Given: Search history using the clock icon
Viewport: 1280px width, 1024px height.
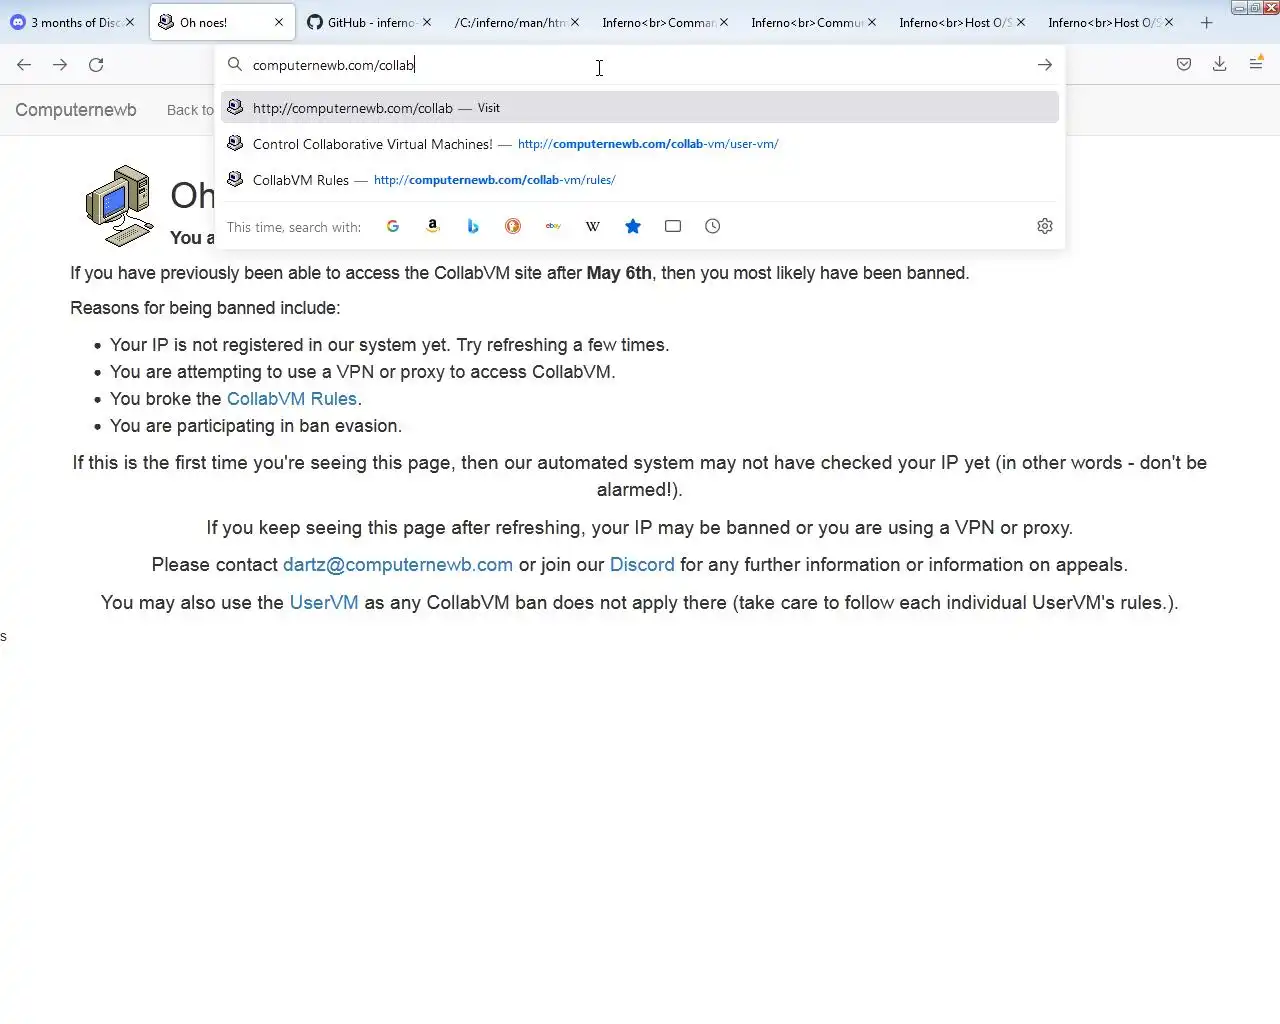Looking at the screenshot, I should 713,226.
